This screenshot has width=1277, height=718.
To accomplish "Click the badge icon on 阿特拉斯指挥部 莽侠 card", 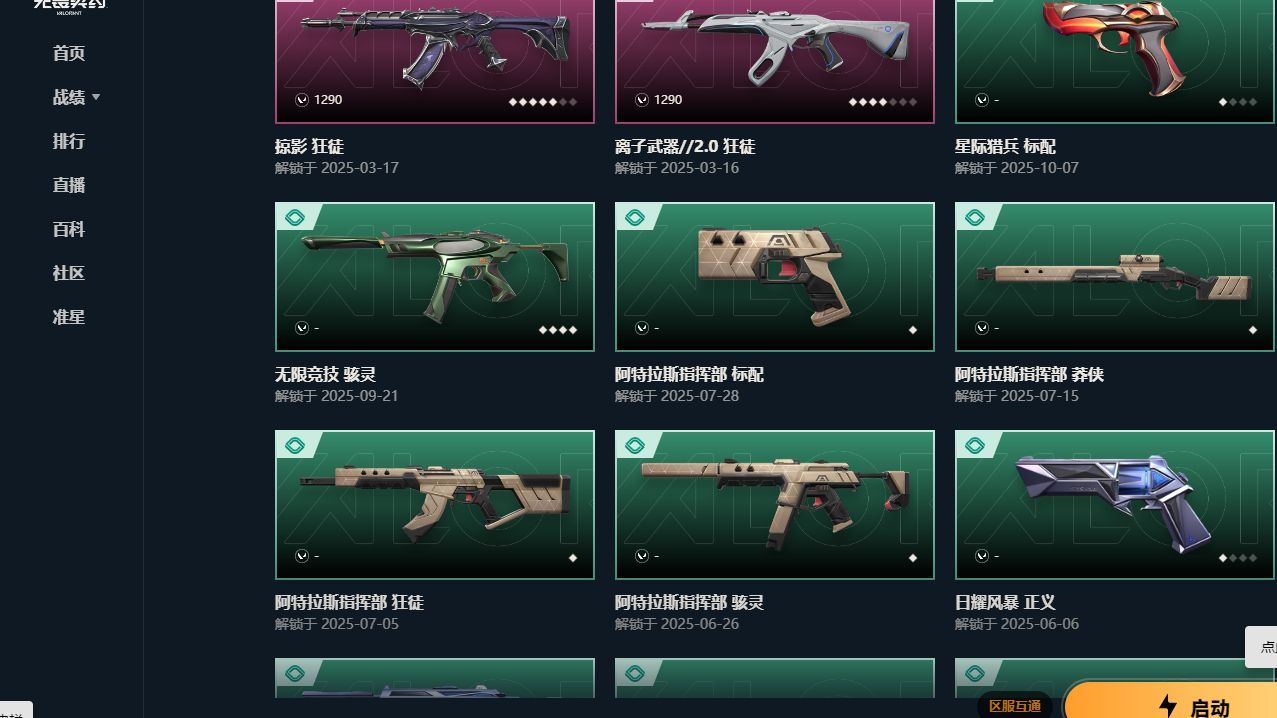I will click(975, 218).
